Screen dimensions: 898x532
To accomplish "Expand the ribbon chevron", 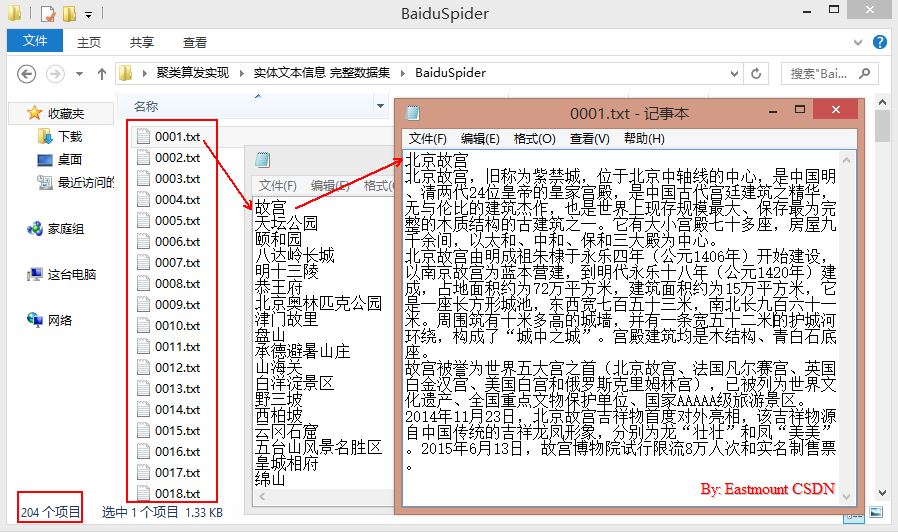I will pyautogui.click(x=857, y=42).
